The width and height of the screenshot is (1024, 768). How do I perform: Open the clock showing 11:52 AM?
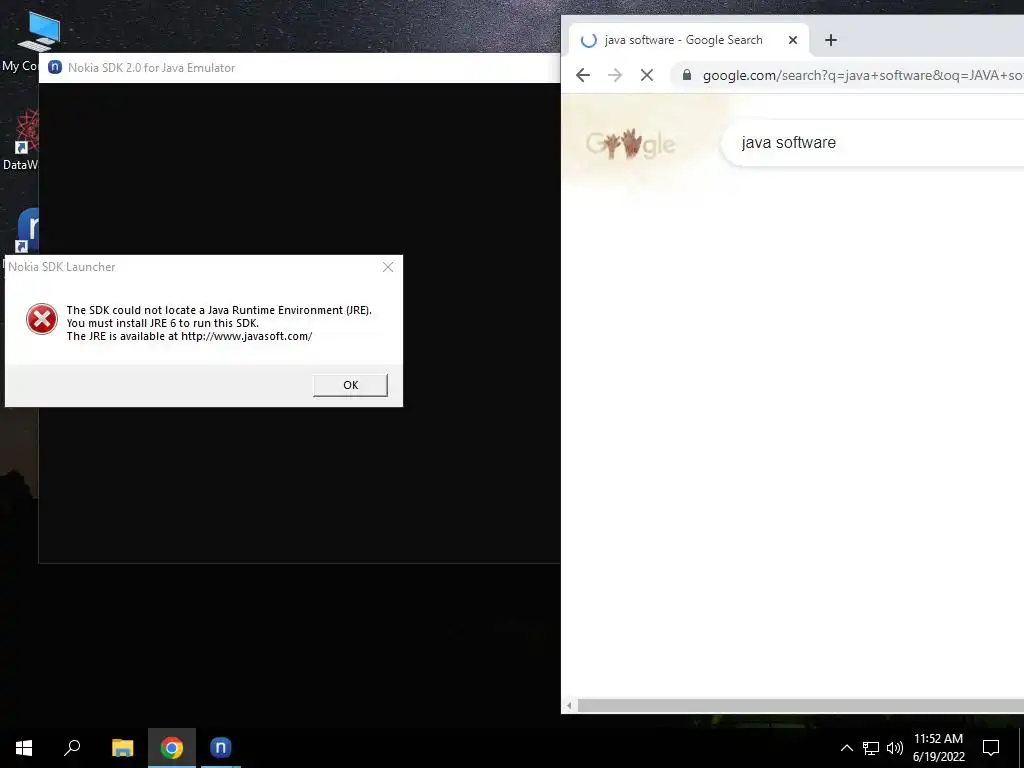pyautogui.click(x=938, y=748)
